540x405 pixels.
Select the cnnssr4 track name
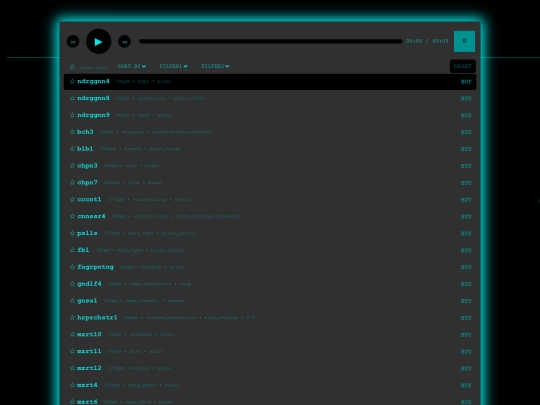tap(91, 216)
